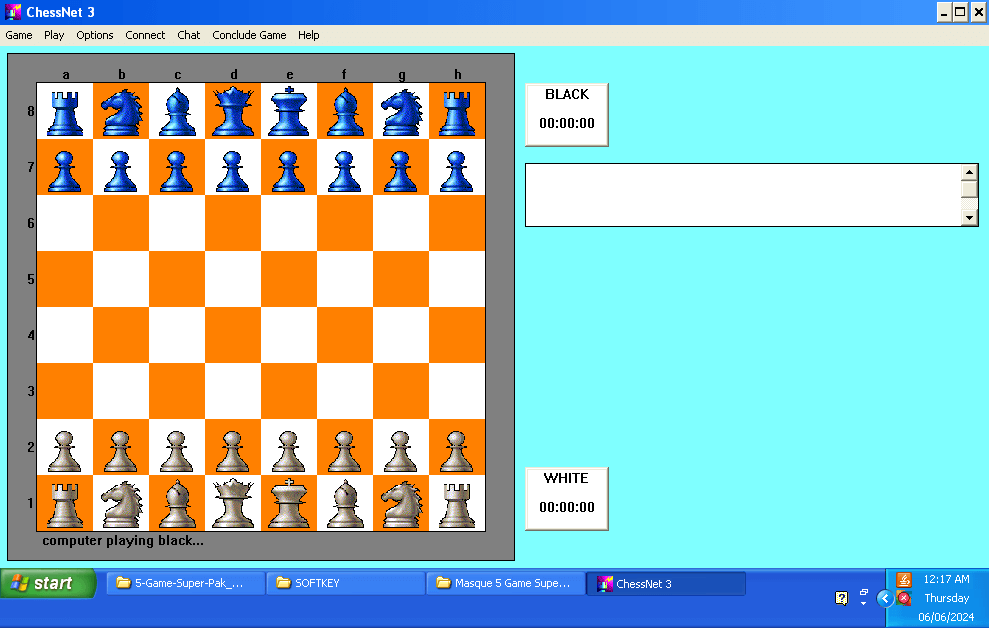
Task: Click the move list scroll down arrow
Action: point(969,218)
